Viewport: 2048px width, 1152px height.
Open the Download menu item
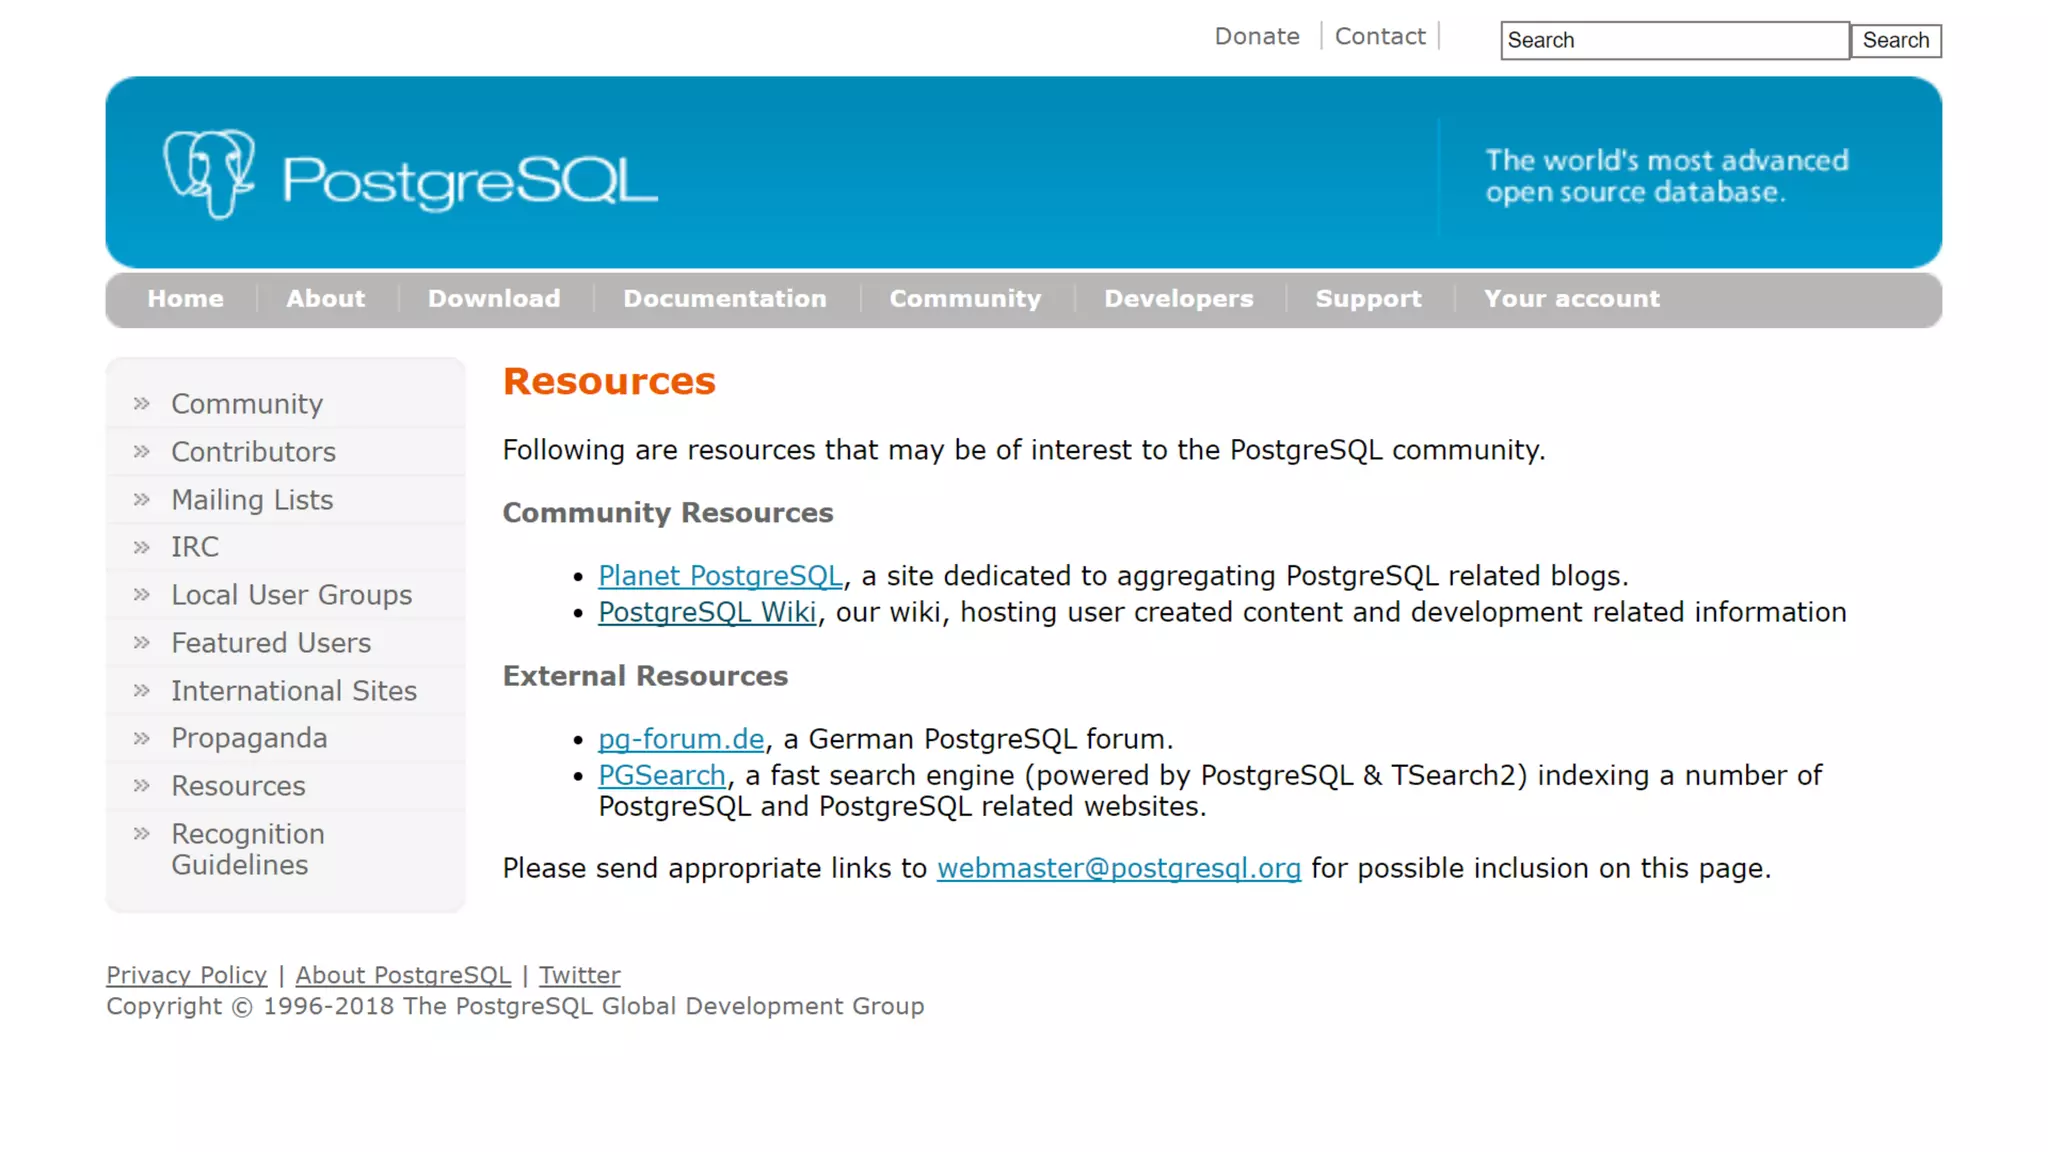coord(494,299)
